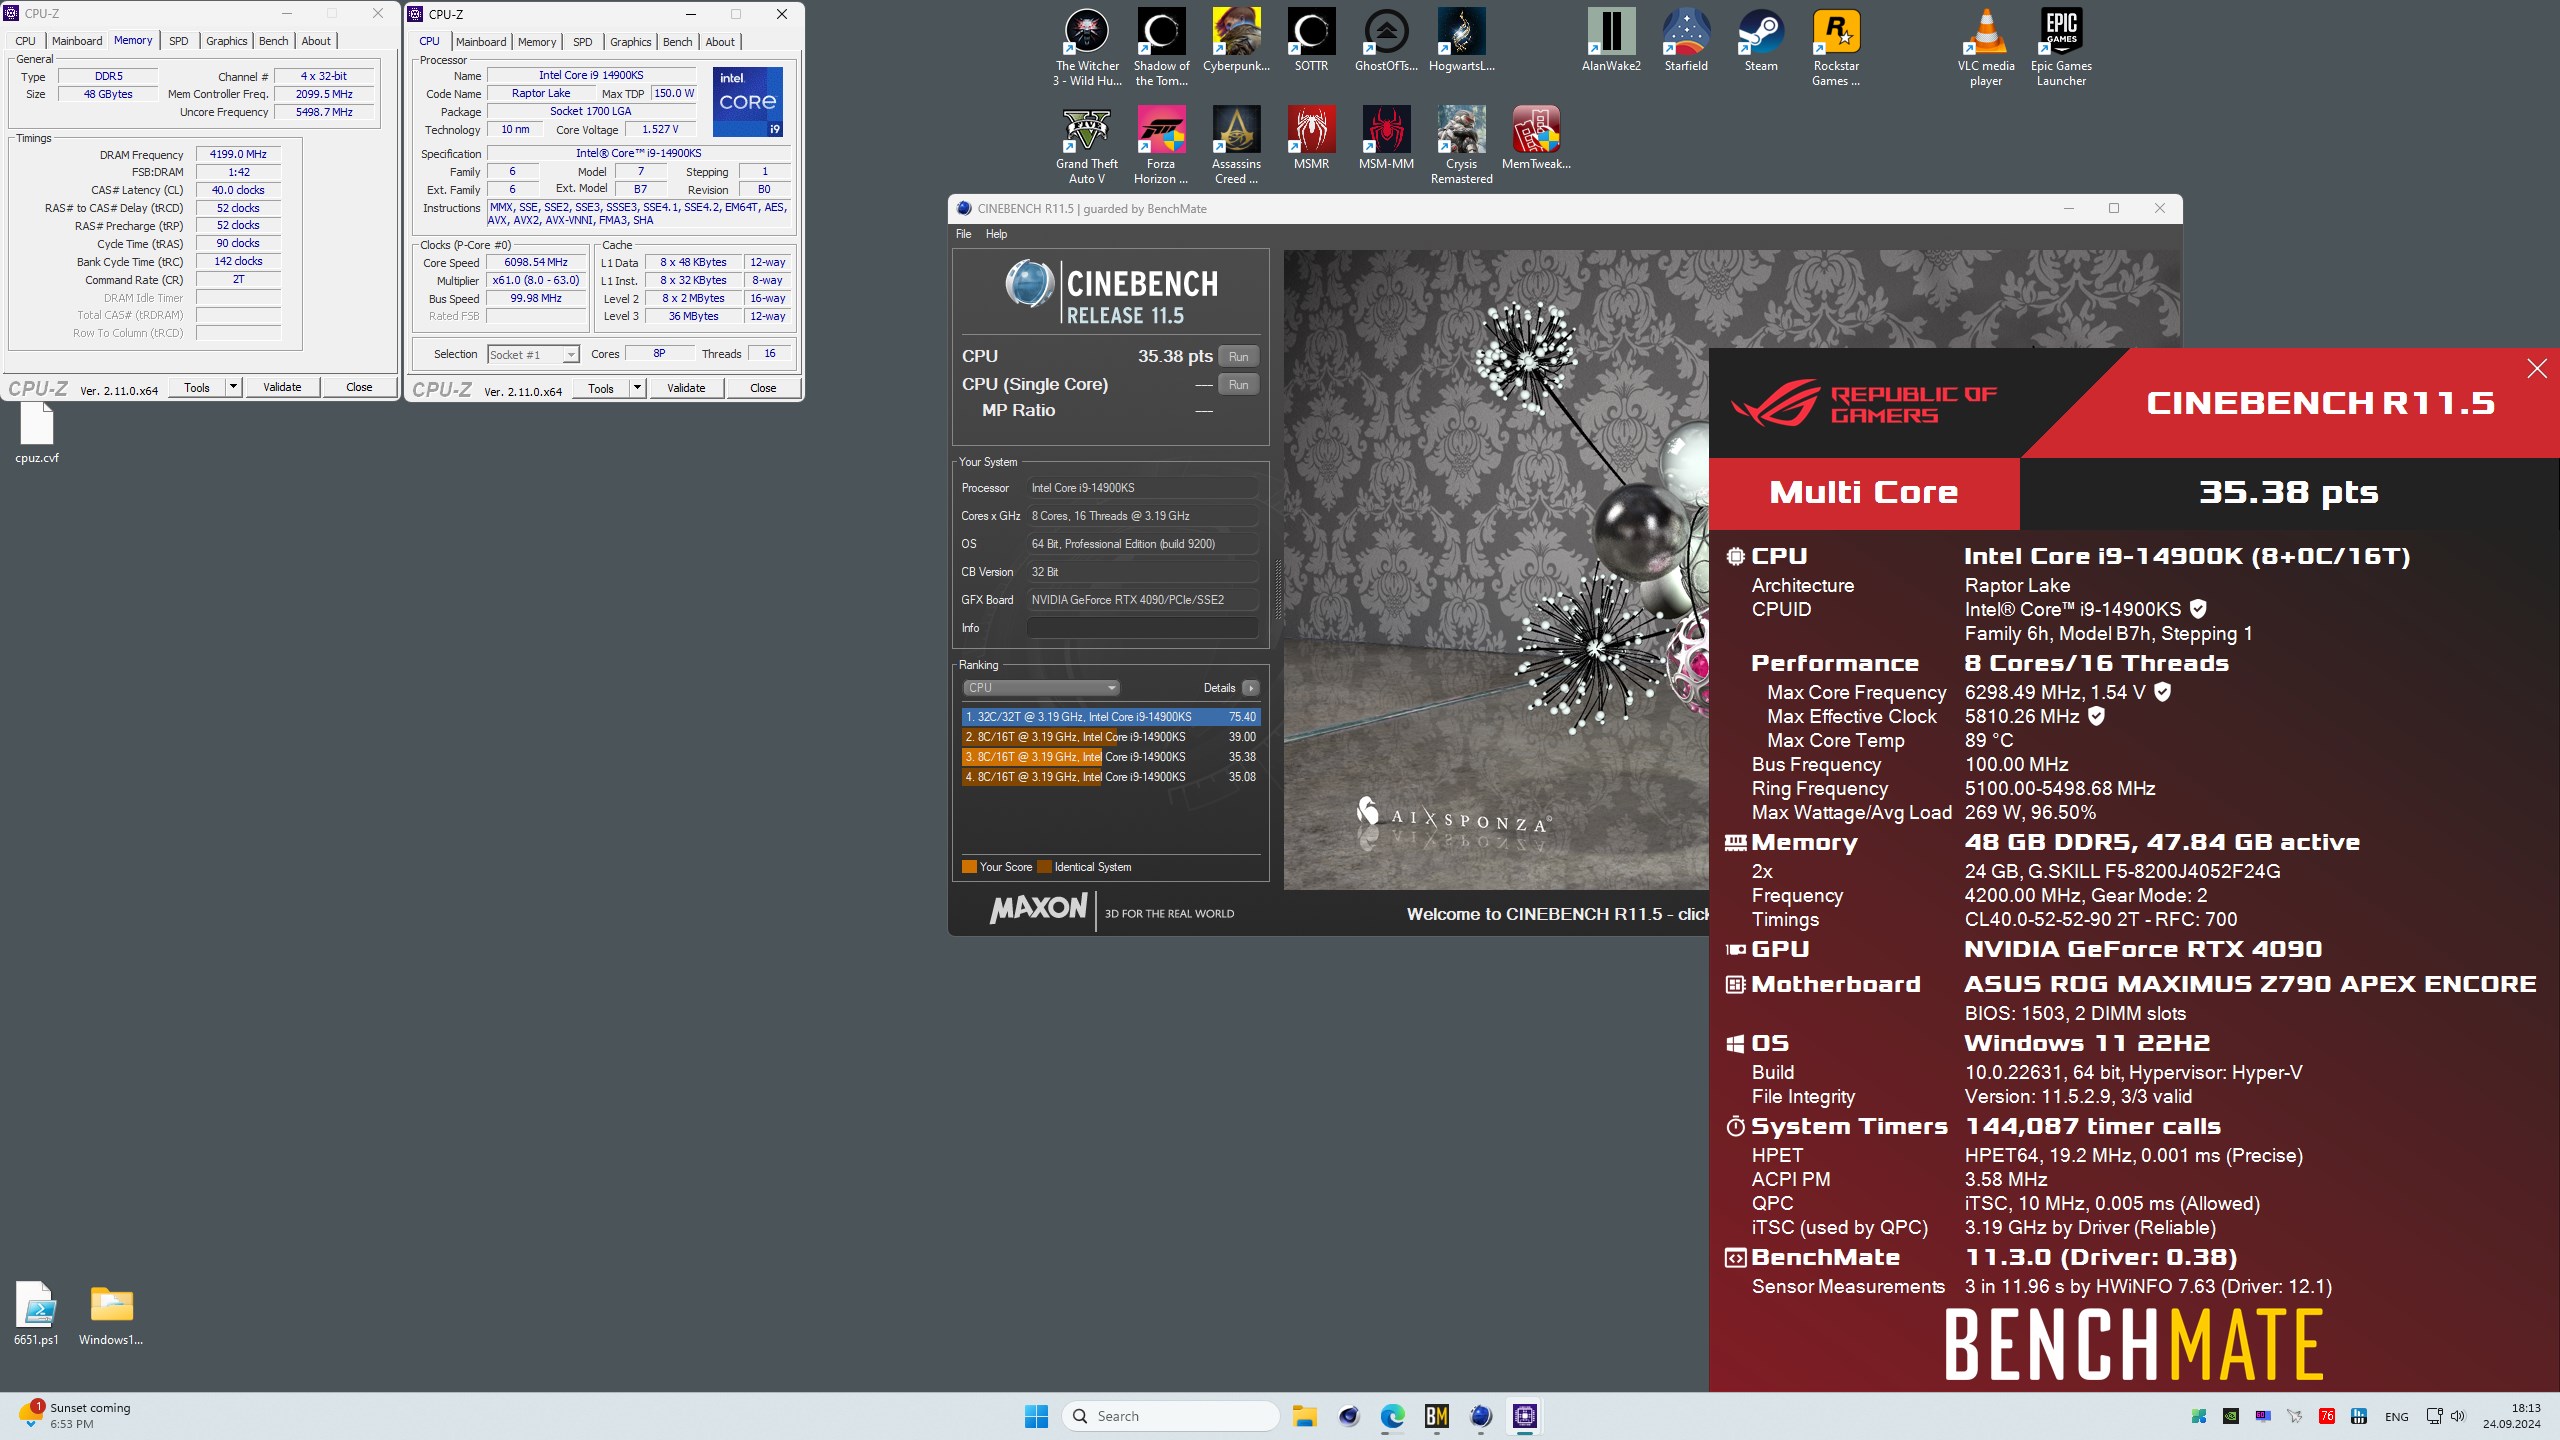Click the NVIDIA tray icon
Screen dimensions: 2560x1440
(2231, 1416)
